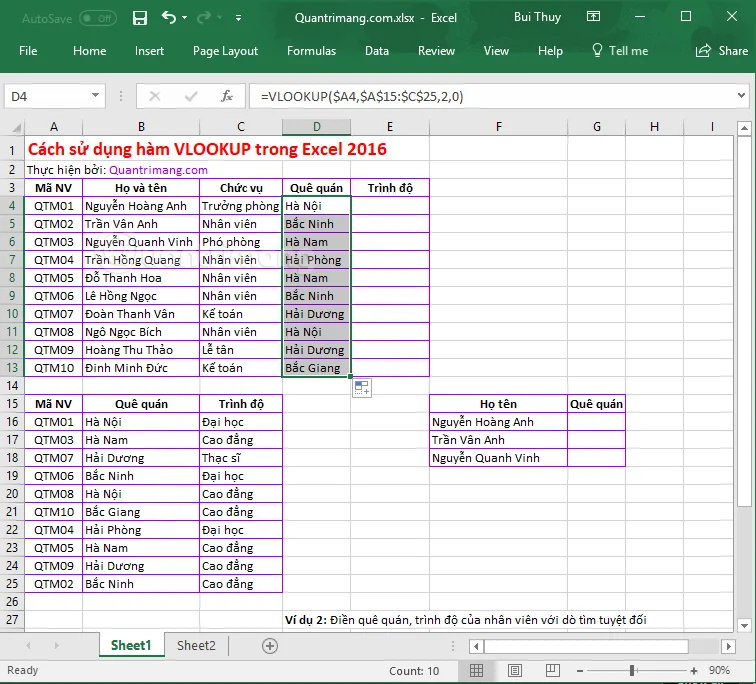Expand the formula bar chevron
Image resolution: width=756 pixels, height=684 pixels.
click(742, 95)
